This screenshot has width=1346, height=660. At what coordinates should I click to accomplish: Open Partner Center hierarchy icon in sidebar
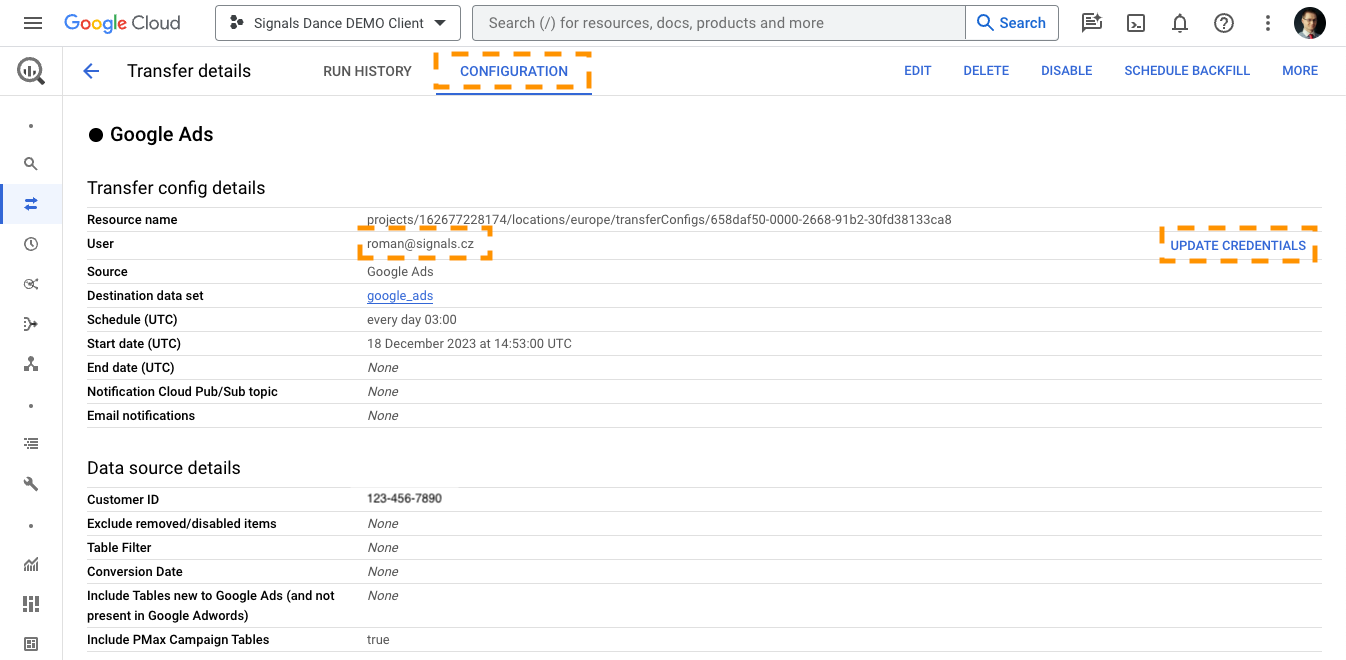(31, 364)
